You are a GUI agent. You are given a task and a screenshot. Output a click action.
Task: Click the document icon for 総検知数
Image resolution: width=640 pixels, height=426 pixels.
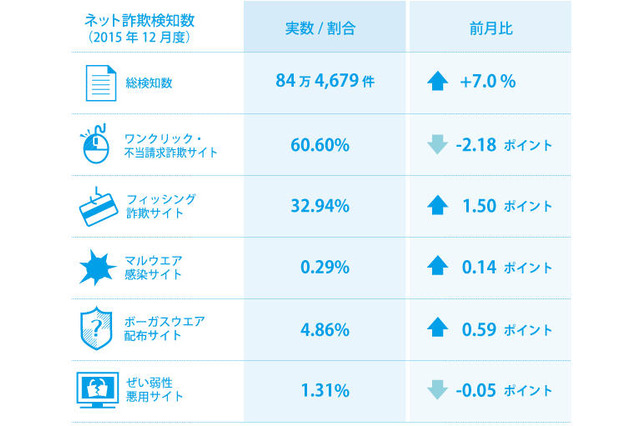(x=93, y=83)
